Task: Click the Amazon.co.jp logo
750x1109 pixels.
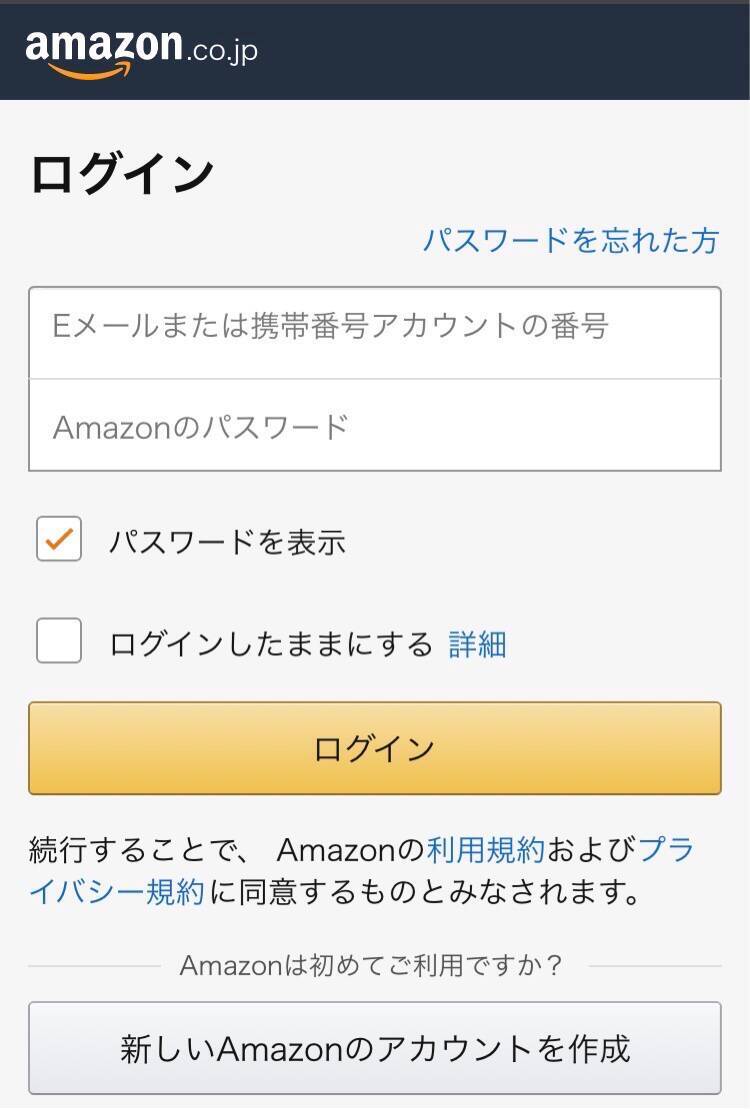Action: (x=141, y=52)
